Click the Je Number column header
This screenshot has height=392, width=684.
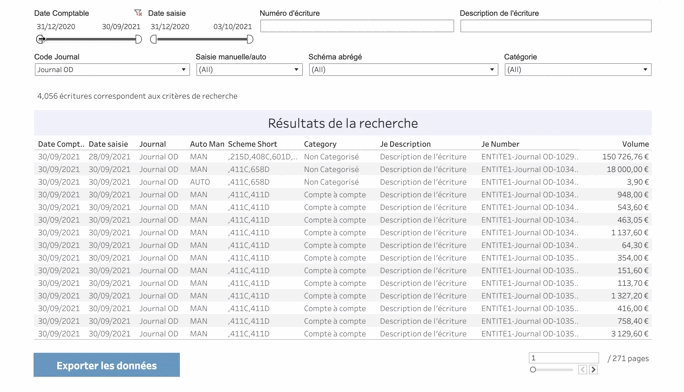(x=500, y=144)
